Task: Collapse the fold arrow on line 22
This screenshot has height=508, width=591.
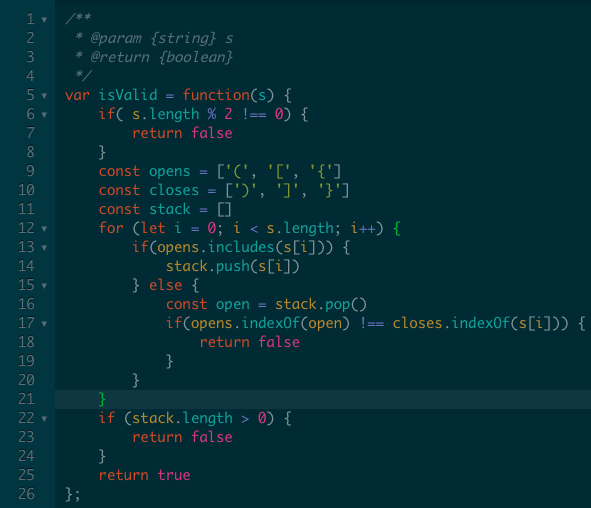Action: pos(44,419)
